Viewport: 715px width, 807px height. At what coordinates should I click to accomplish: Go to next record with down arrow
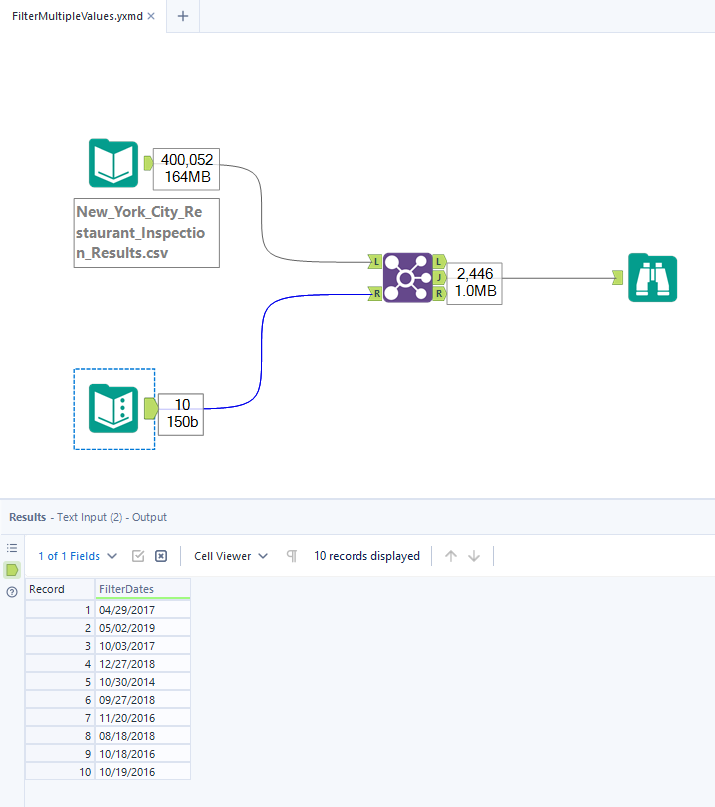(x=474, y=556)
